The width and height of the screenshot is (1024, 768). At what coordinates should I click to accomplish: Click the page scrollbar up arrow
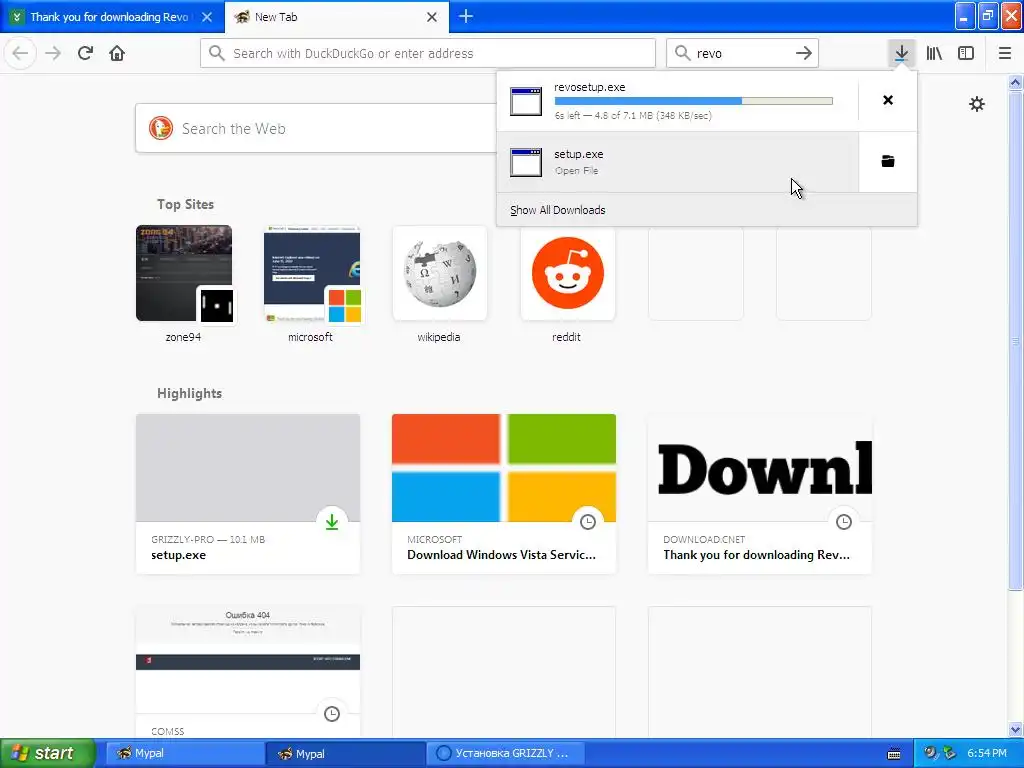click(x=1015, y=82)
